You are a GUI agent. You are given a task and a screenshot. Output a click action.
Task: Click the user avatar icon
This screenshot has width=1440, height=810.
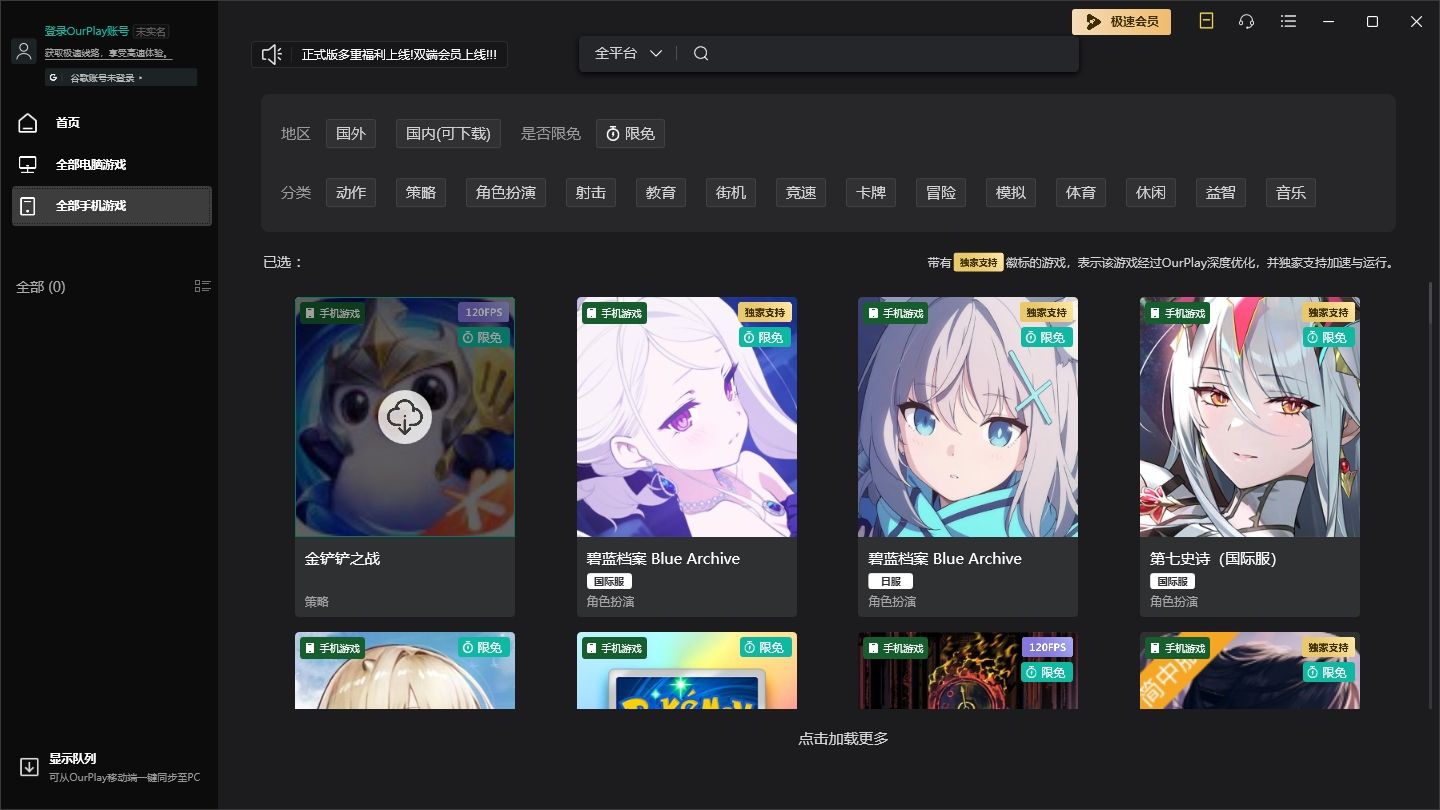(x=24, y=51)
